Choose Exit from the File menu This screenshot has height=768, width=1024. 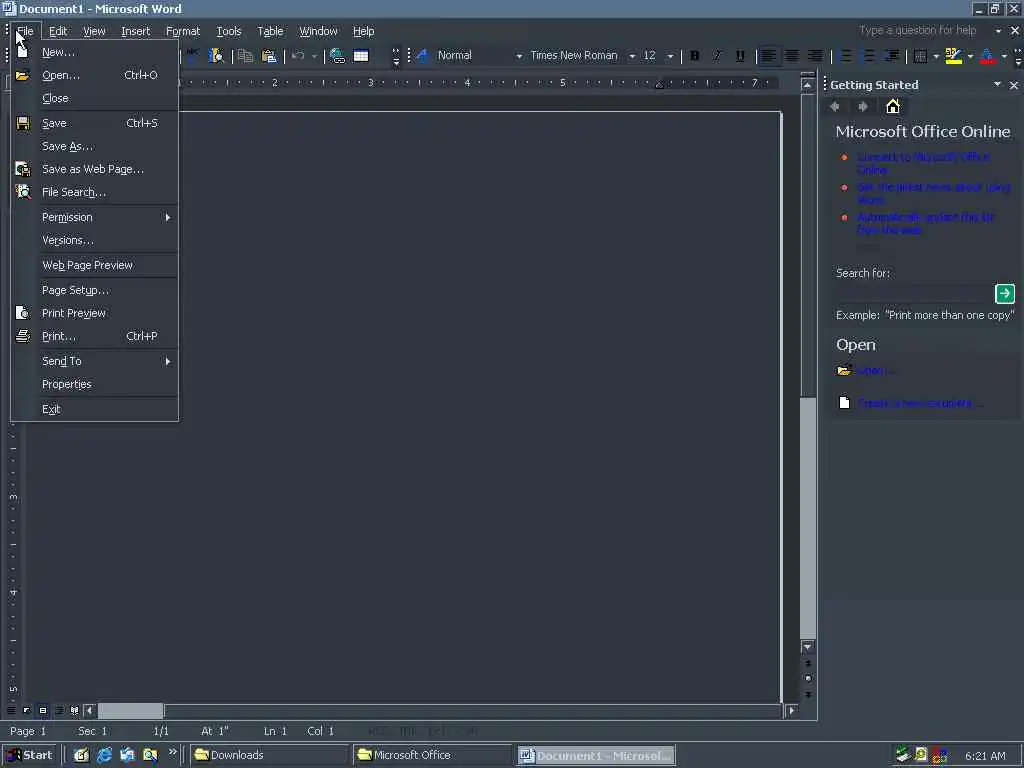(94, 409)
